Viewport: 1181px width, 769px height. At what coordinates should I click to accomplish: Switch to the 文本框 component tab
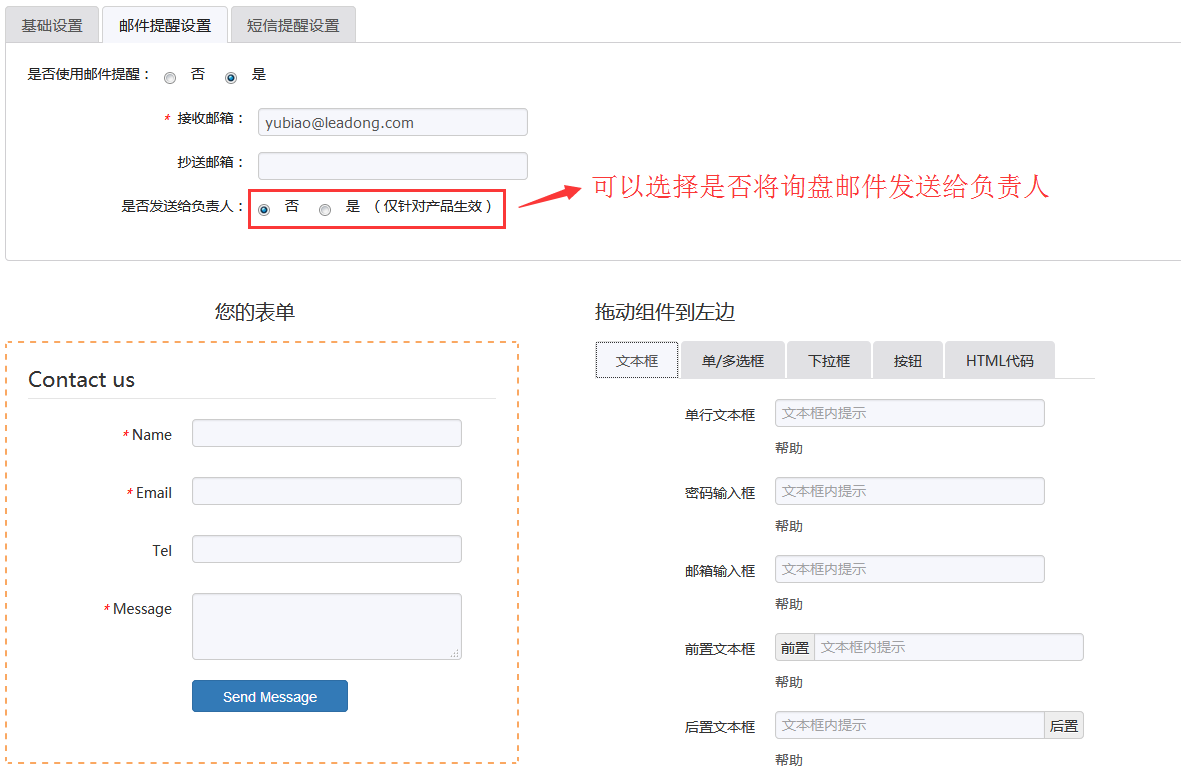tap(636, 359)
